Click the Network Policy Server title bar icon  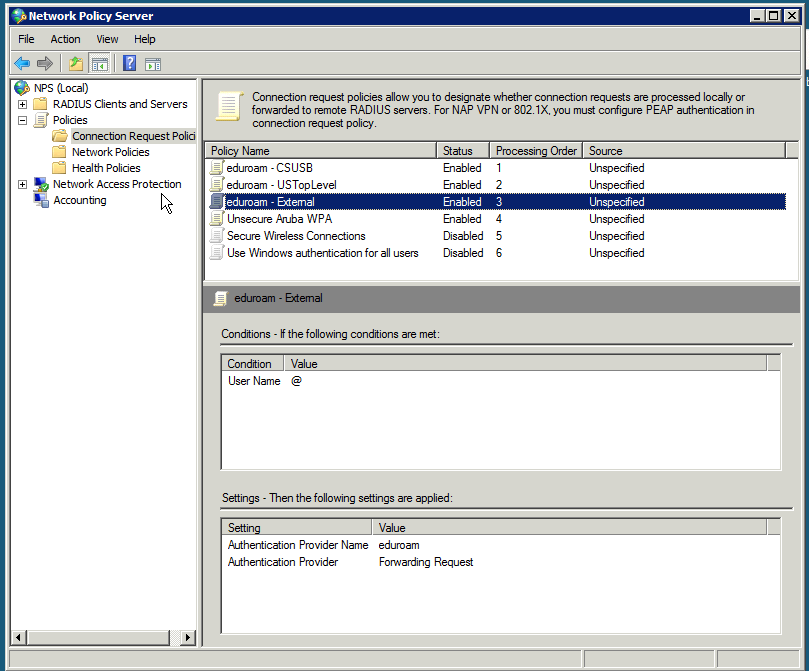[x=19, y=16]
